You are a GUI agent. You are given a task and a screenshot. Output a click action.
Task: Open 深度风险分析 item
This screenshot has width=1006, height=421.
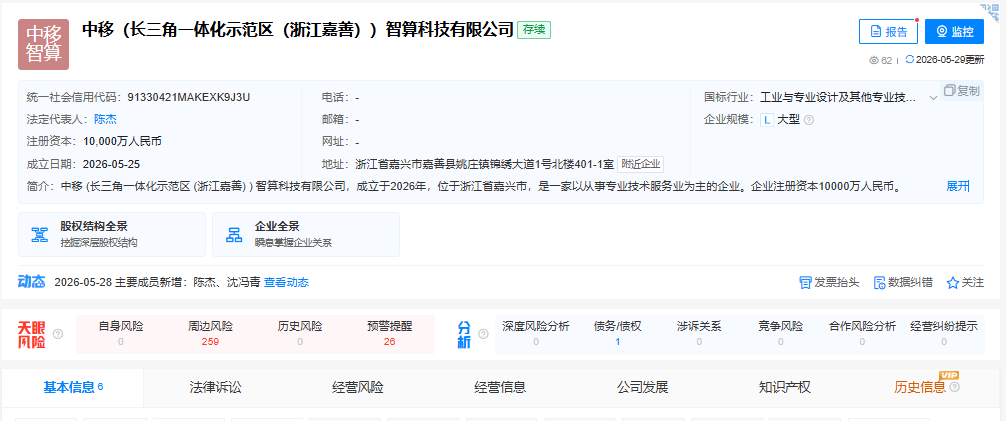coord(536,334)
